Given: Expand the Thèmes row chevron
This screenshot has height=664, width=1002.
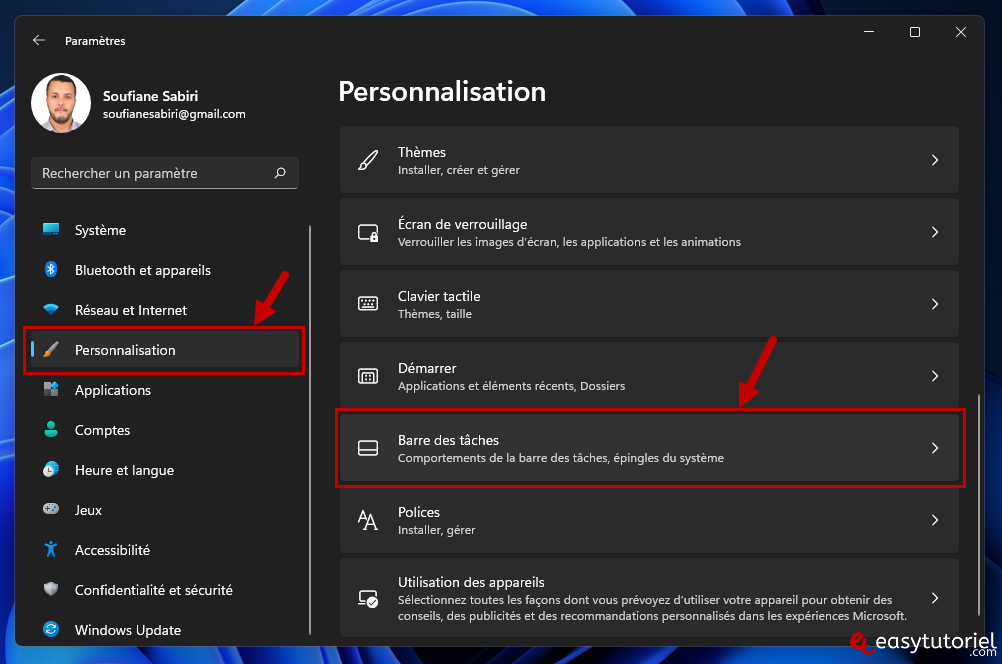Looking at the screenshot, I should tap(935, 160).
